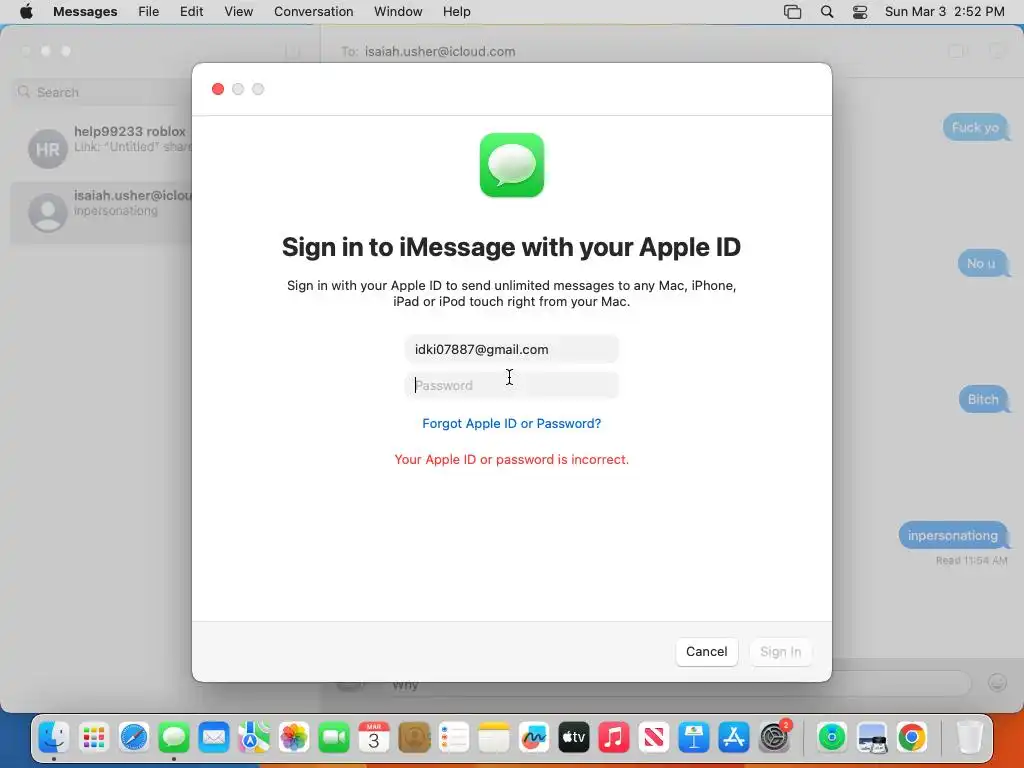The width and height of the screenshot is (1024, 768).
Task: Open Apple TV from the dock
Action: [574, 738]
